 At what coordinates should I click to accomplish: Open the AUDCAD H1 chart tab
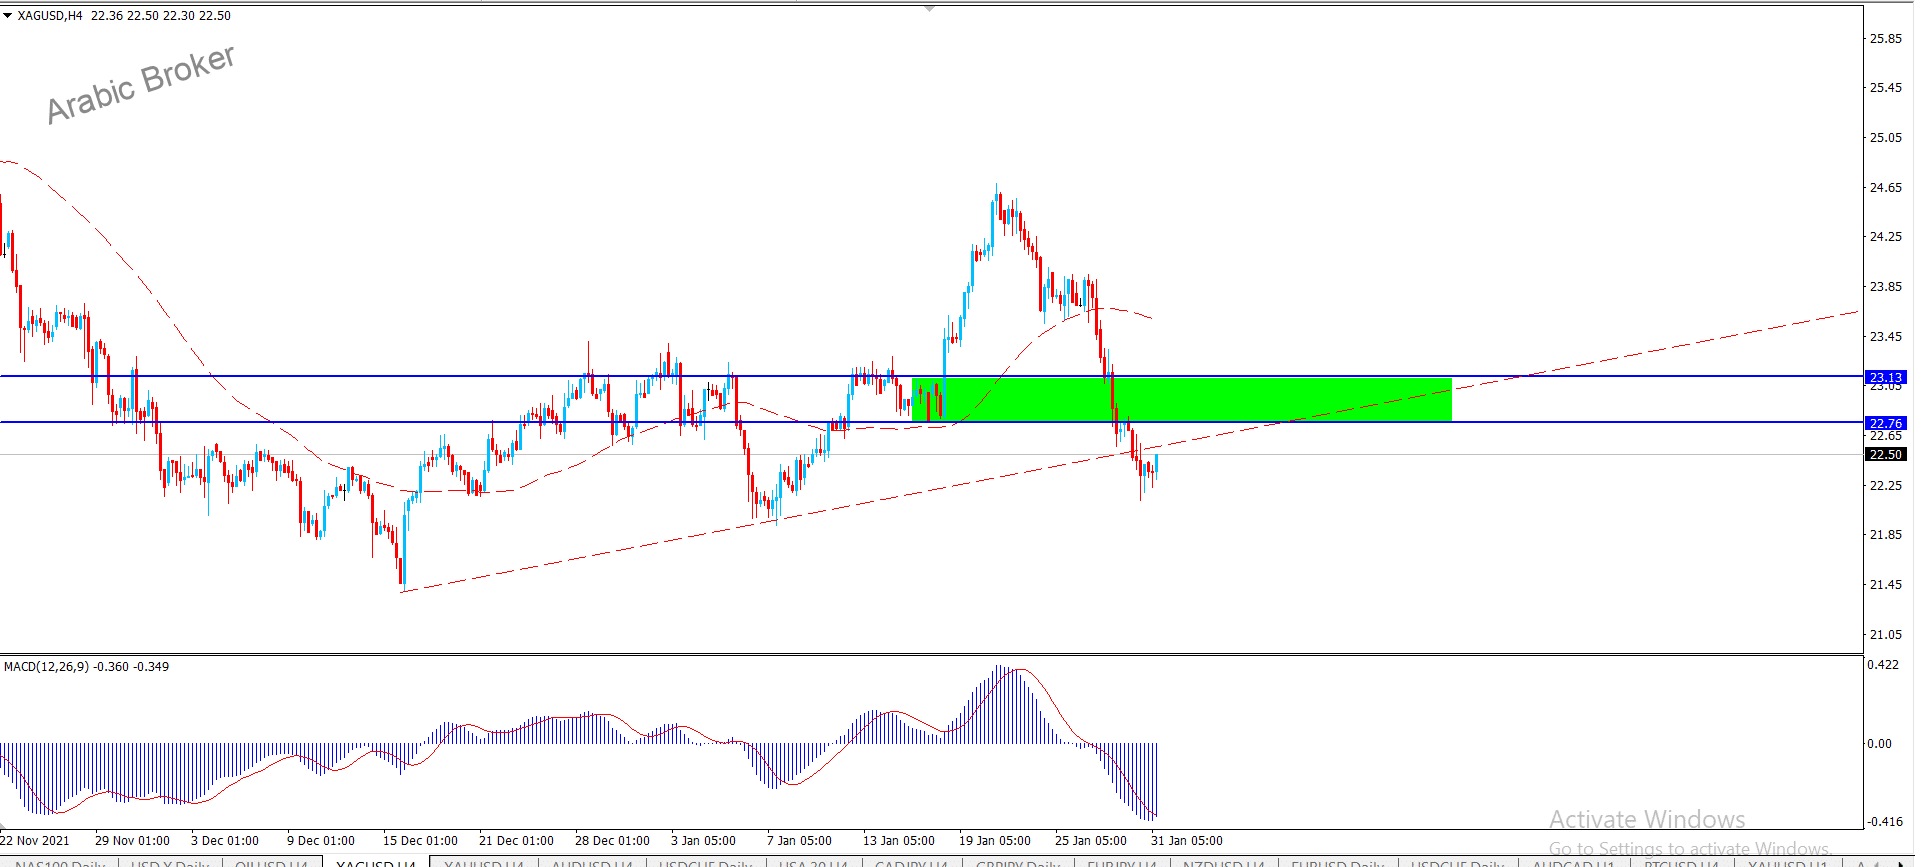(x=1573, y=862)
